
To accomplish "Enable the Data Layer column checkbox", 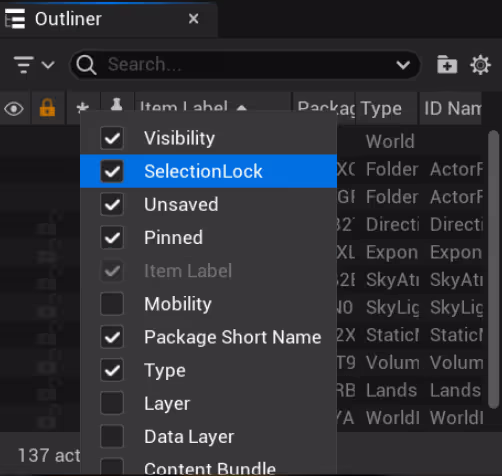I will (x=112, y=437).
